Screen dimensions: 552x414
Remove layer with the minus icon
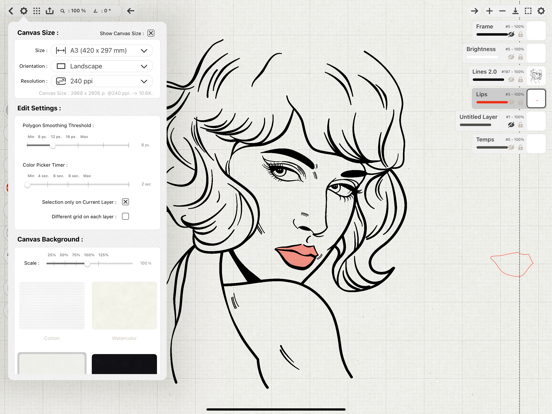[x=502, y=11]
